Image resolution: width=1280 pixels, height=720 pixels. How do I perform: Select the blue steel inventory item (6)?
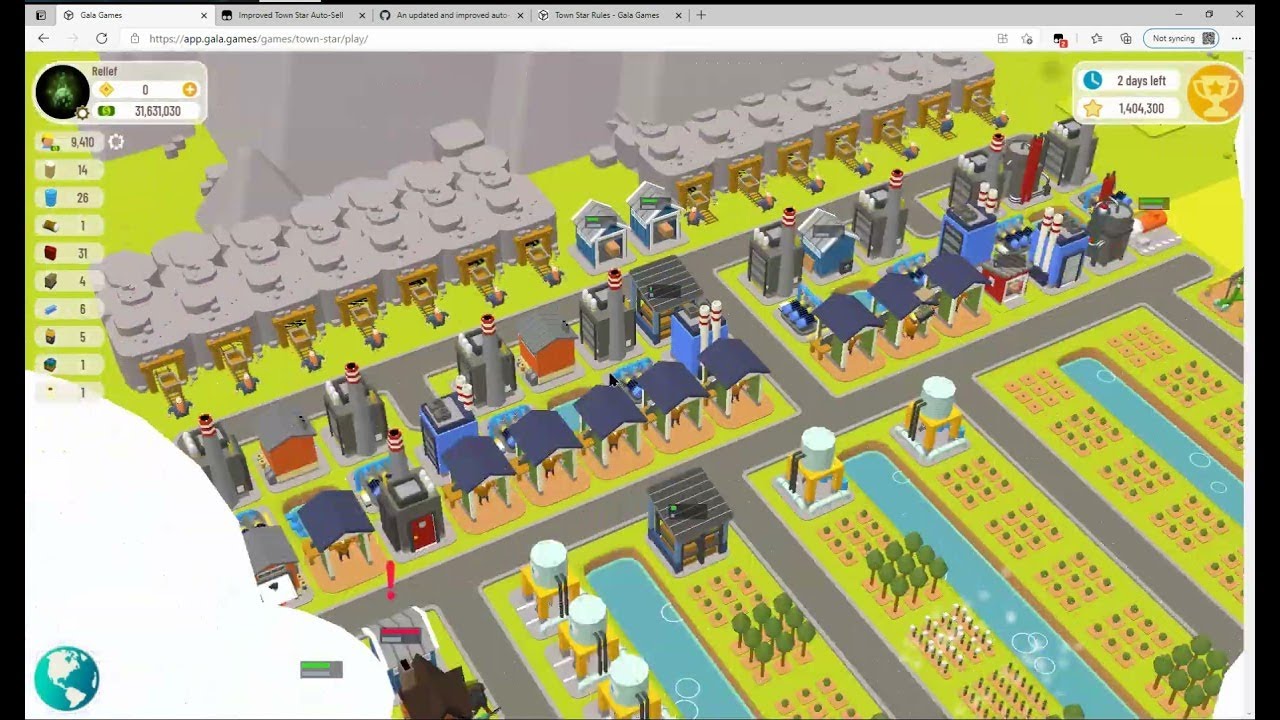(x=68, y=309)
